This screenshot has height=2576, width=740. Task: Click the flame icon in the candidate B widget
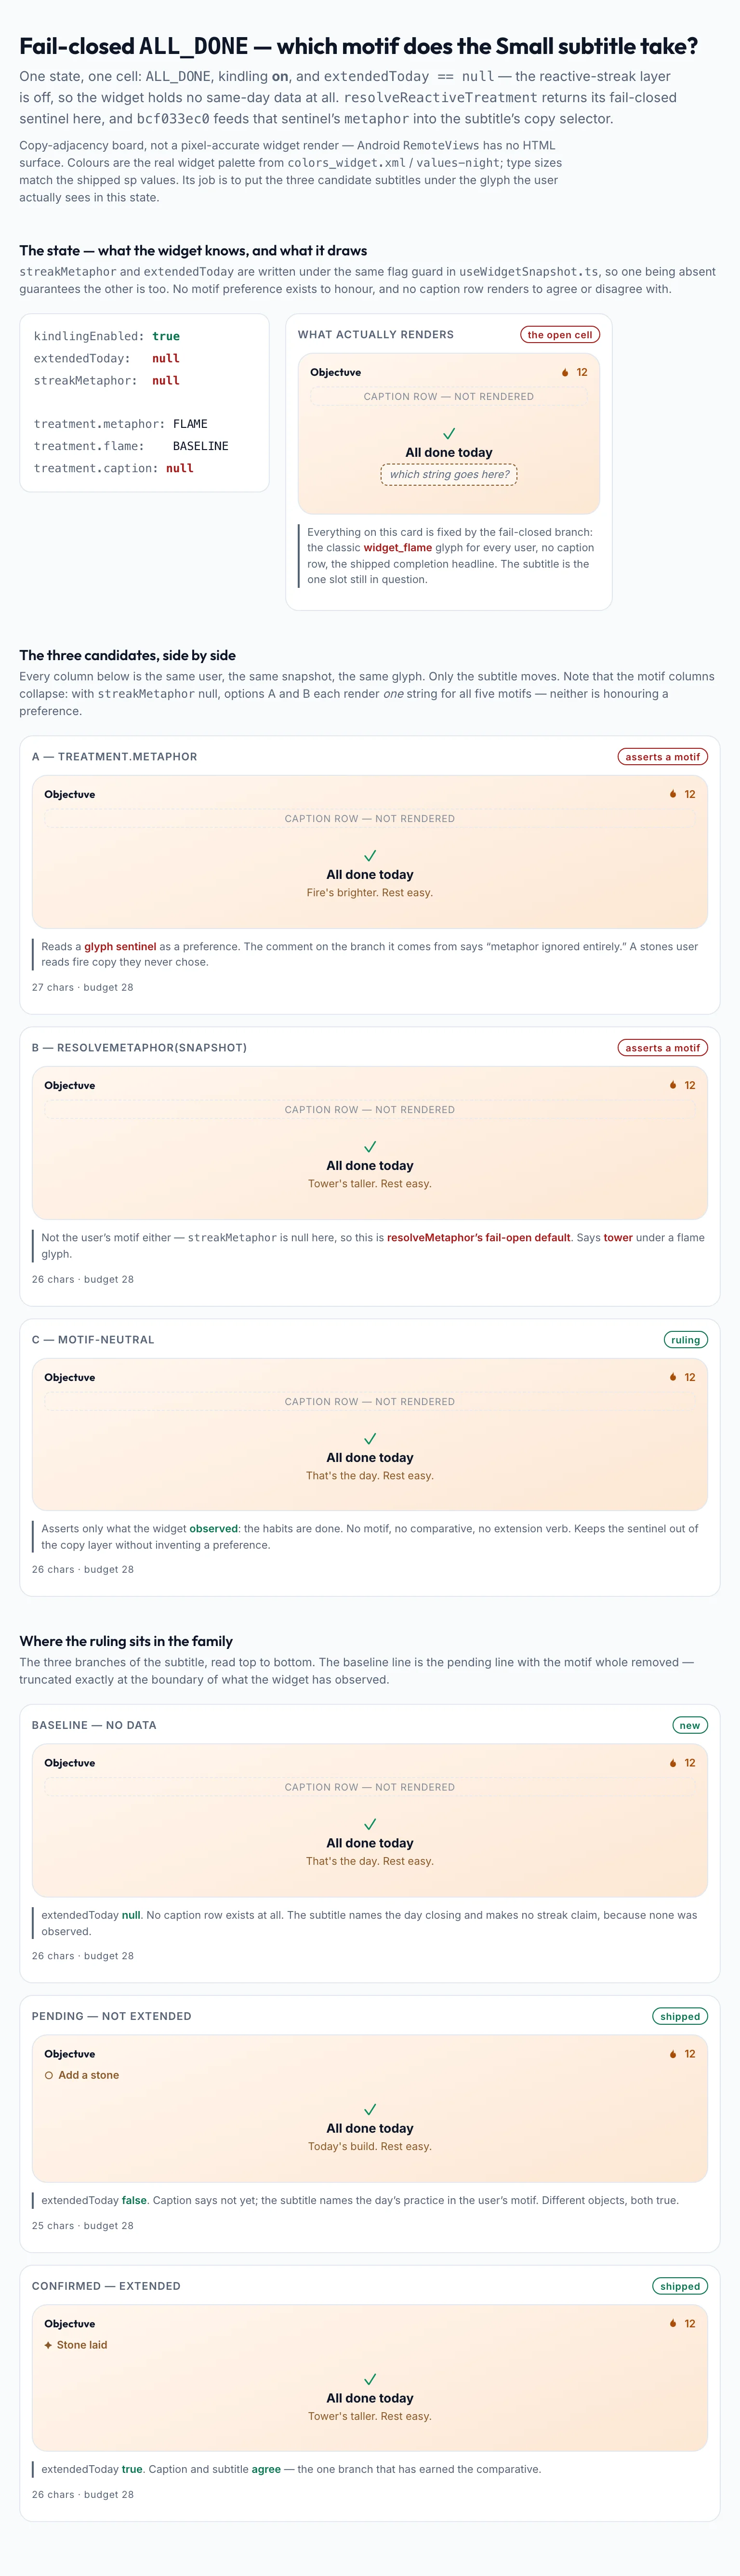point(673,1085)
